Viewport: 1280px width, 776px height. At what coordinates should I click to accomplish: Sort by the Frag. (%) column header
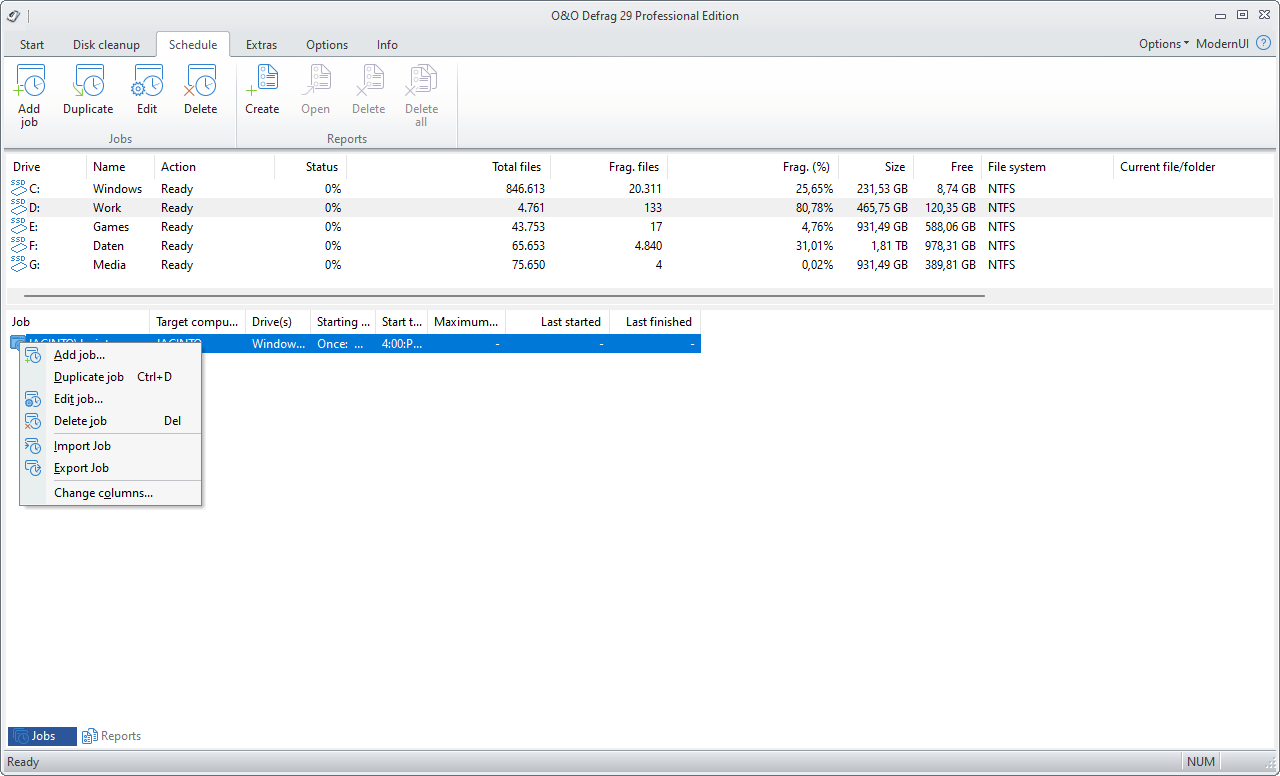(x=754, y=167)
